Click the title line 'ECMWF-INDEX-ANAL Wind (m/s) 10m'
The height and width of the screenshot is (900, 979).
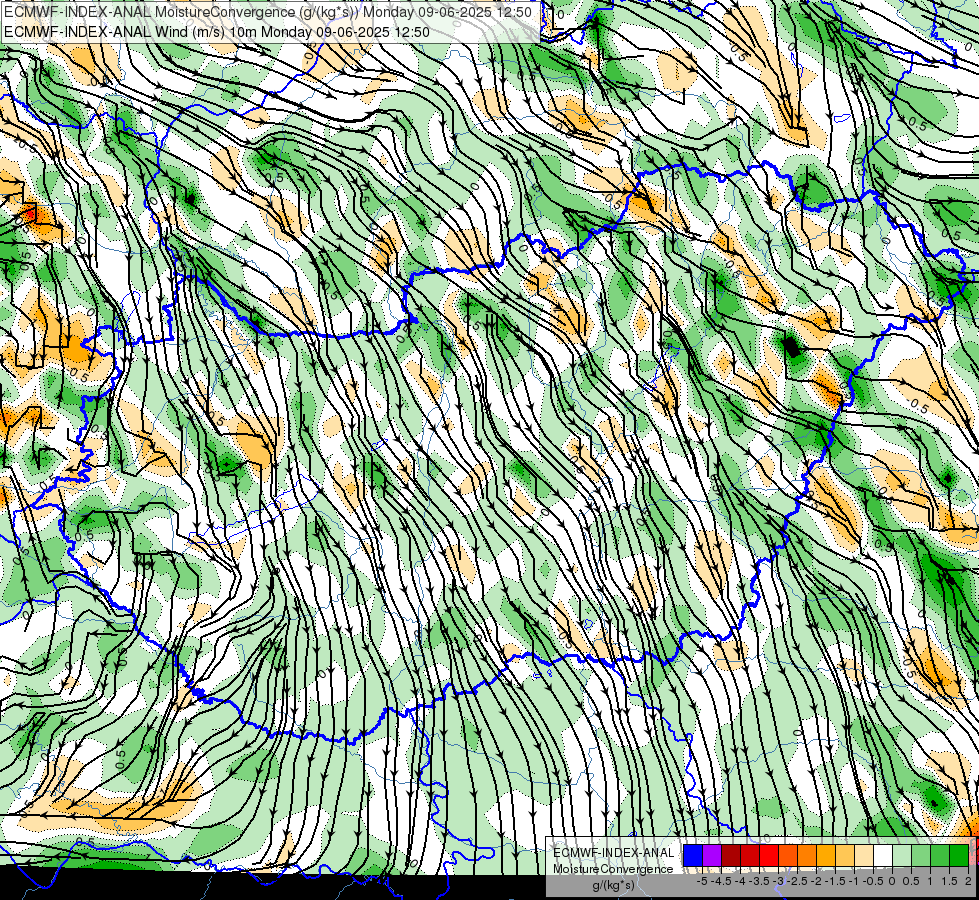[x=130, y=32]
